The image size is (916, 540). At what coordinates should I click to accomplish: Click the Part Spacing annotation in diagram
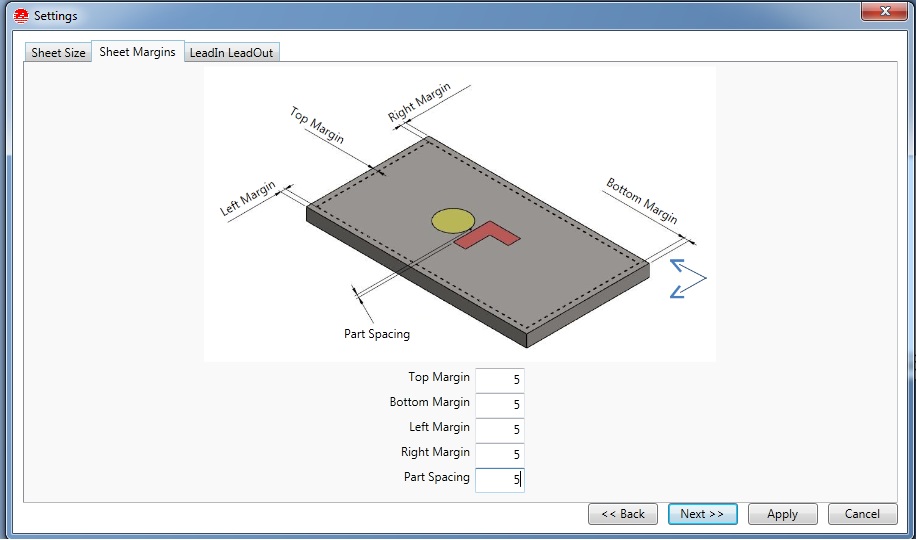[377, 334]
